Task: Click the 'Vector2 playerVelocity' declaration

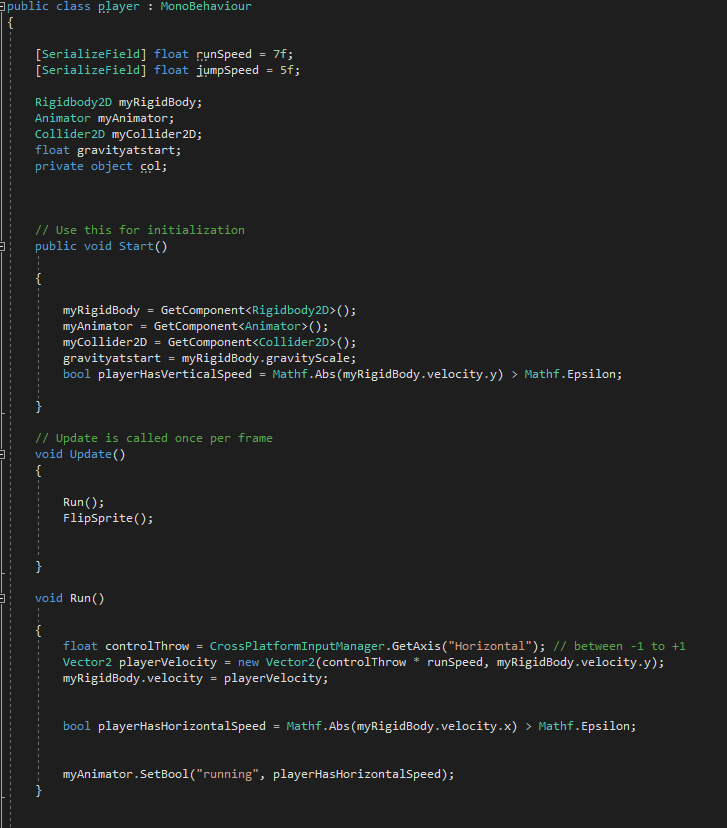Action: 140,662
